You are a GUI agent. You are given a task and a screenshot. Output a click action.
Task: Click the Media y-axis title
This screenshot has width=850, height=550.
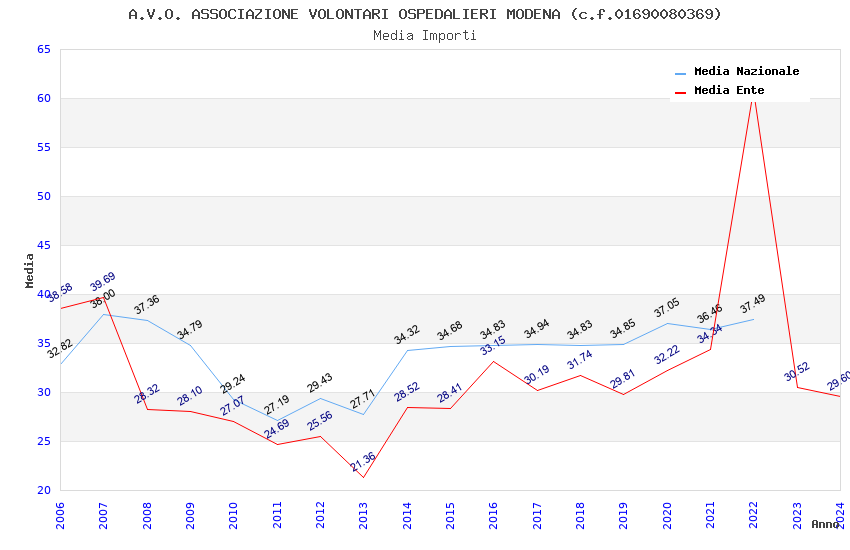29,270
